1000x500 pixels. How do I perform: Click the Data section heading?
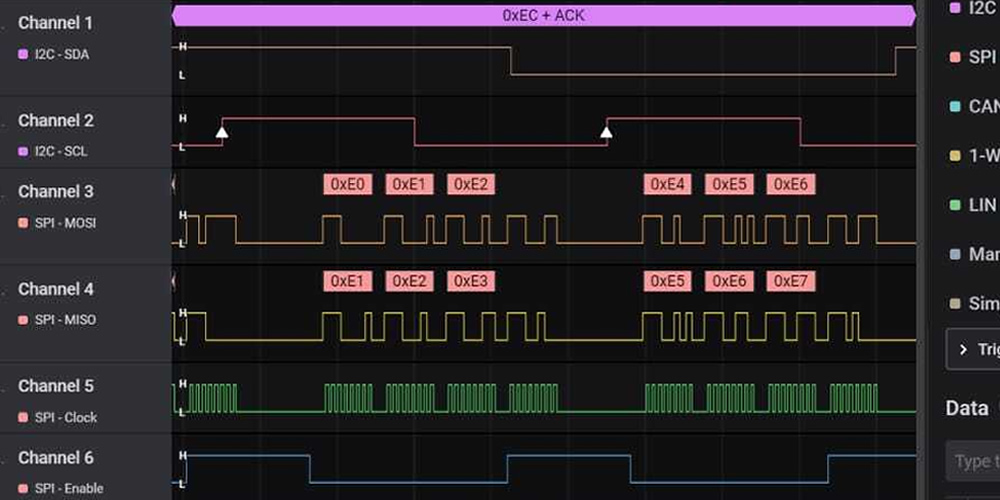point(967,408)
